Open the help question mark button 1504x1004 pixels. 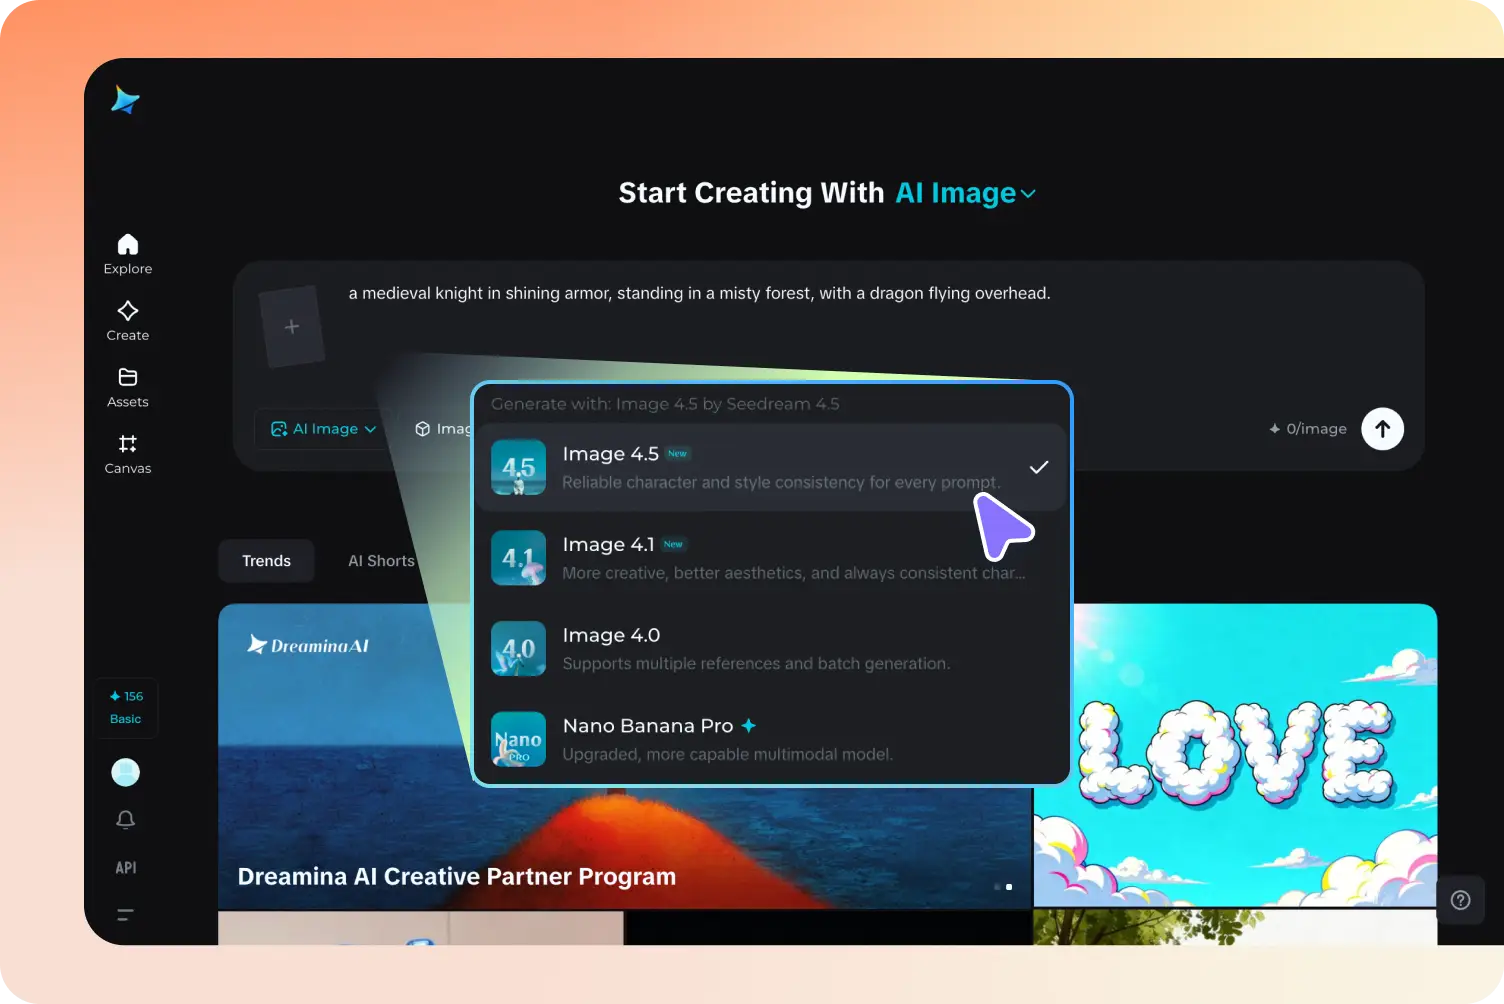pyautogui.click(x=1461, y=900)
